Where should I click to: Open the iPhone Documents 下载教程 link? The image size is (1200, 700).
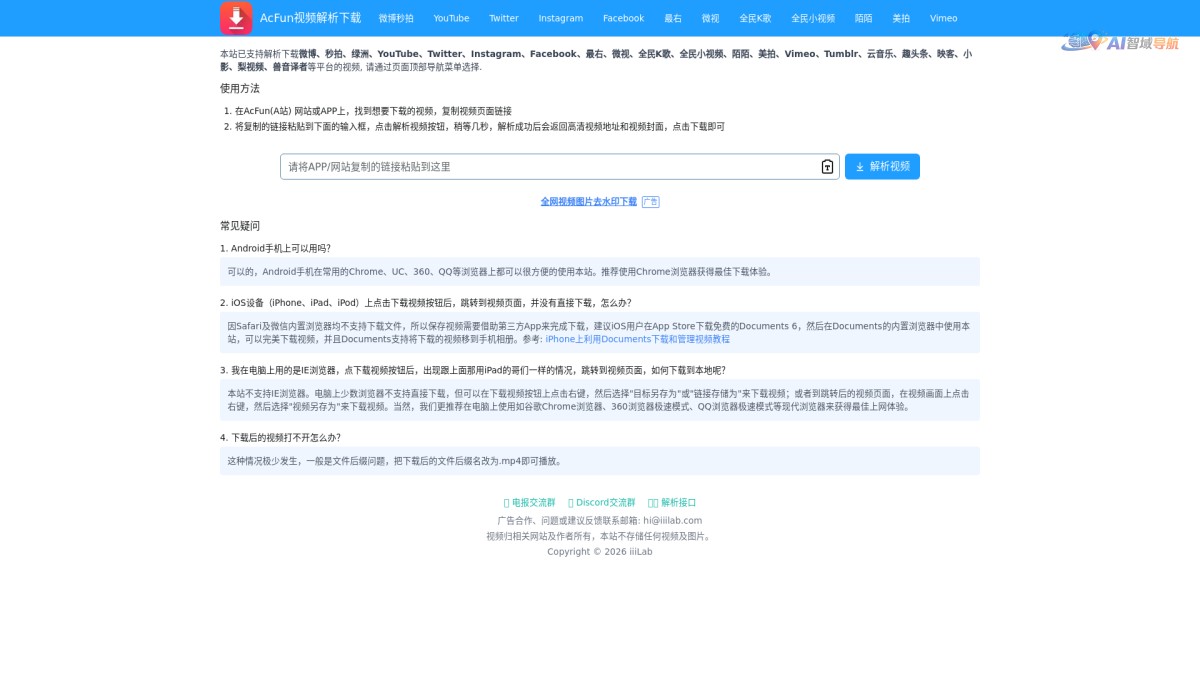click(x=638, y=339)
